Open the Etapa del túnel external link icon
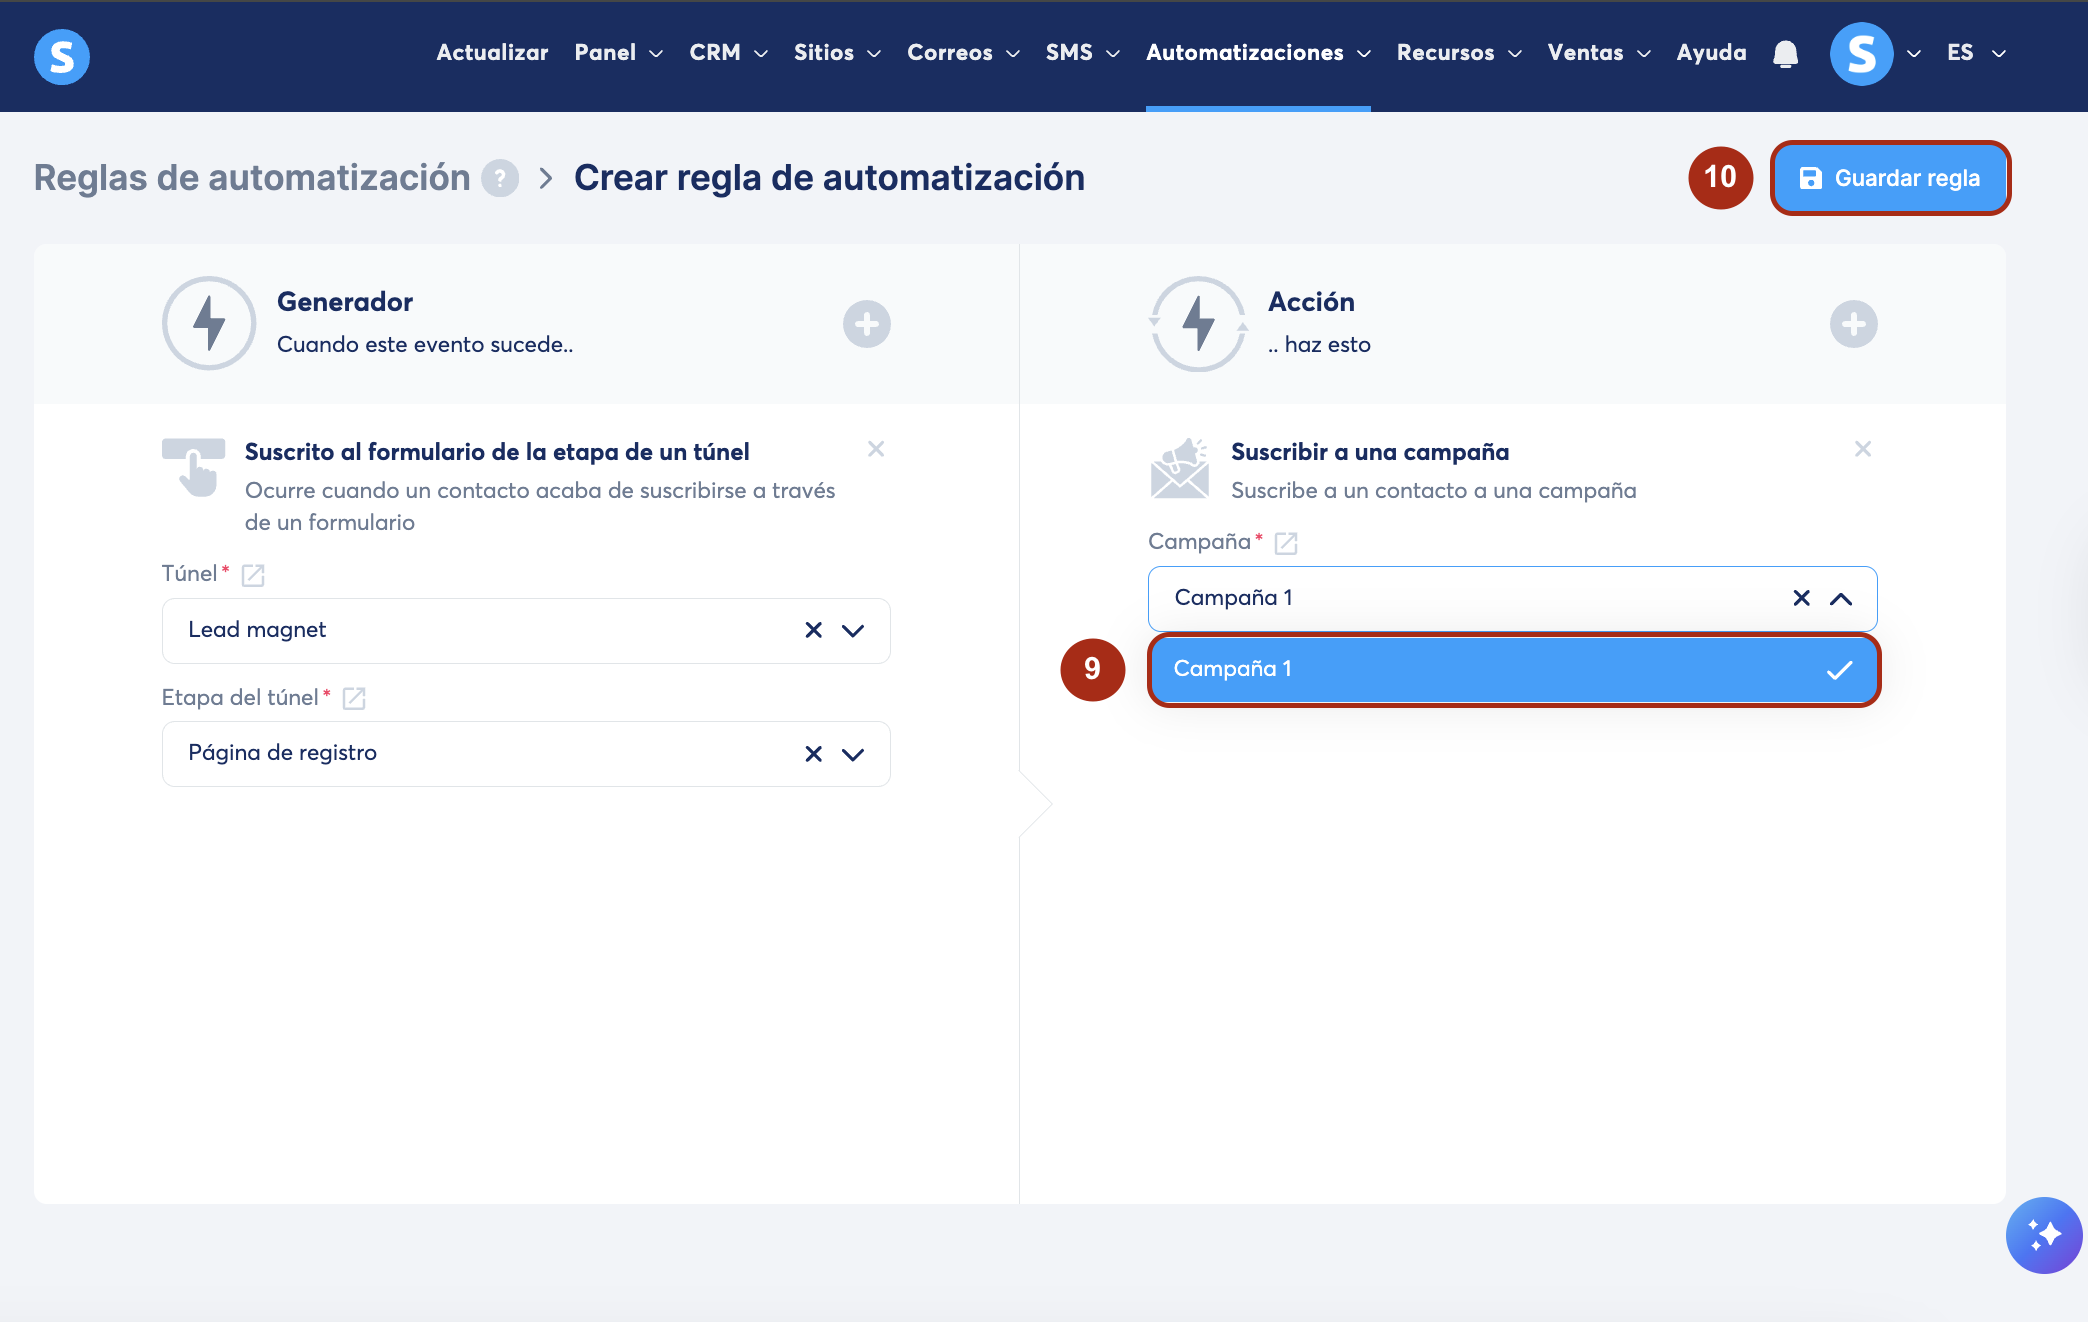This screenshot has height=1322, width=2088. (x=354, y=698)
